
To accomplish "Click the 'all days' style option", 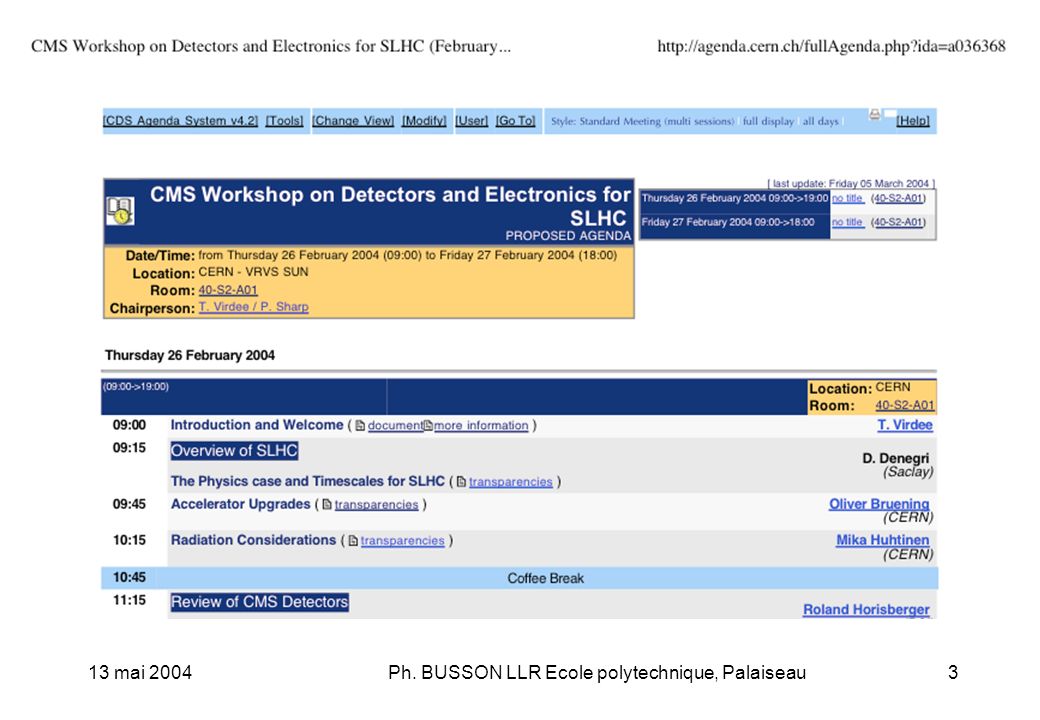I will point(820,121).
